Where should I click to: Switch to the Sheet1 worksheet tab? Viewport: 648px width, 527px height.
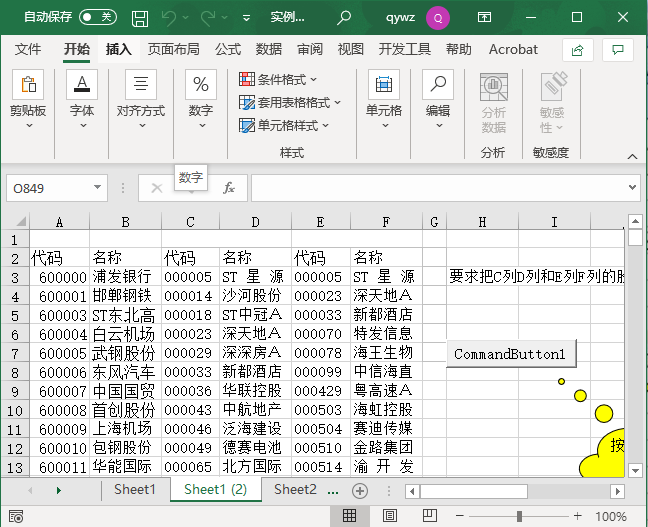135,490
